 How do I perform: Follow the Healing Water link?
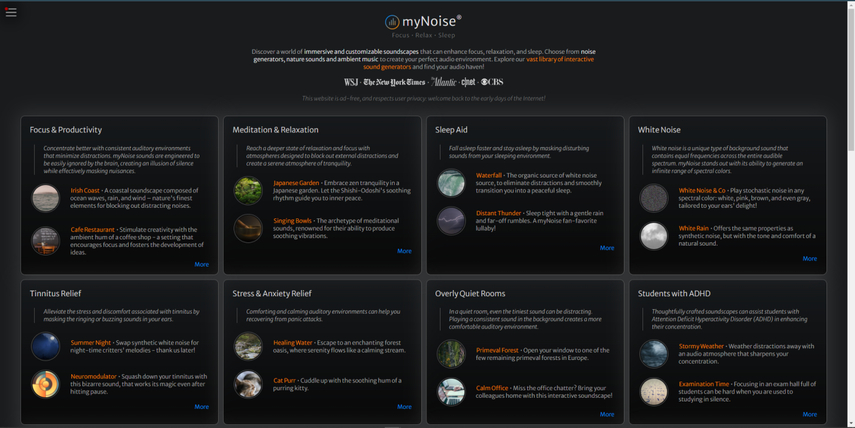pyautogui.click(x=293, y=342)
